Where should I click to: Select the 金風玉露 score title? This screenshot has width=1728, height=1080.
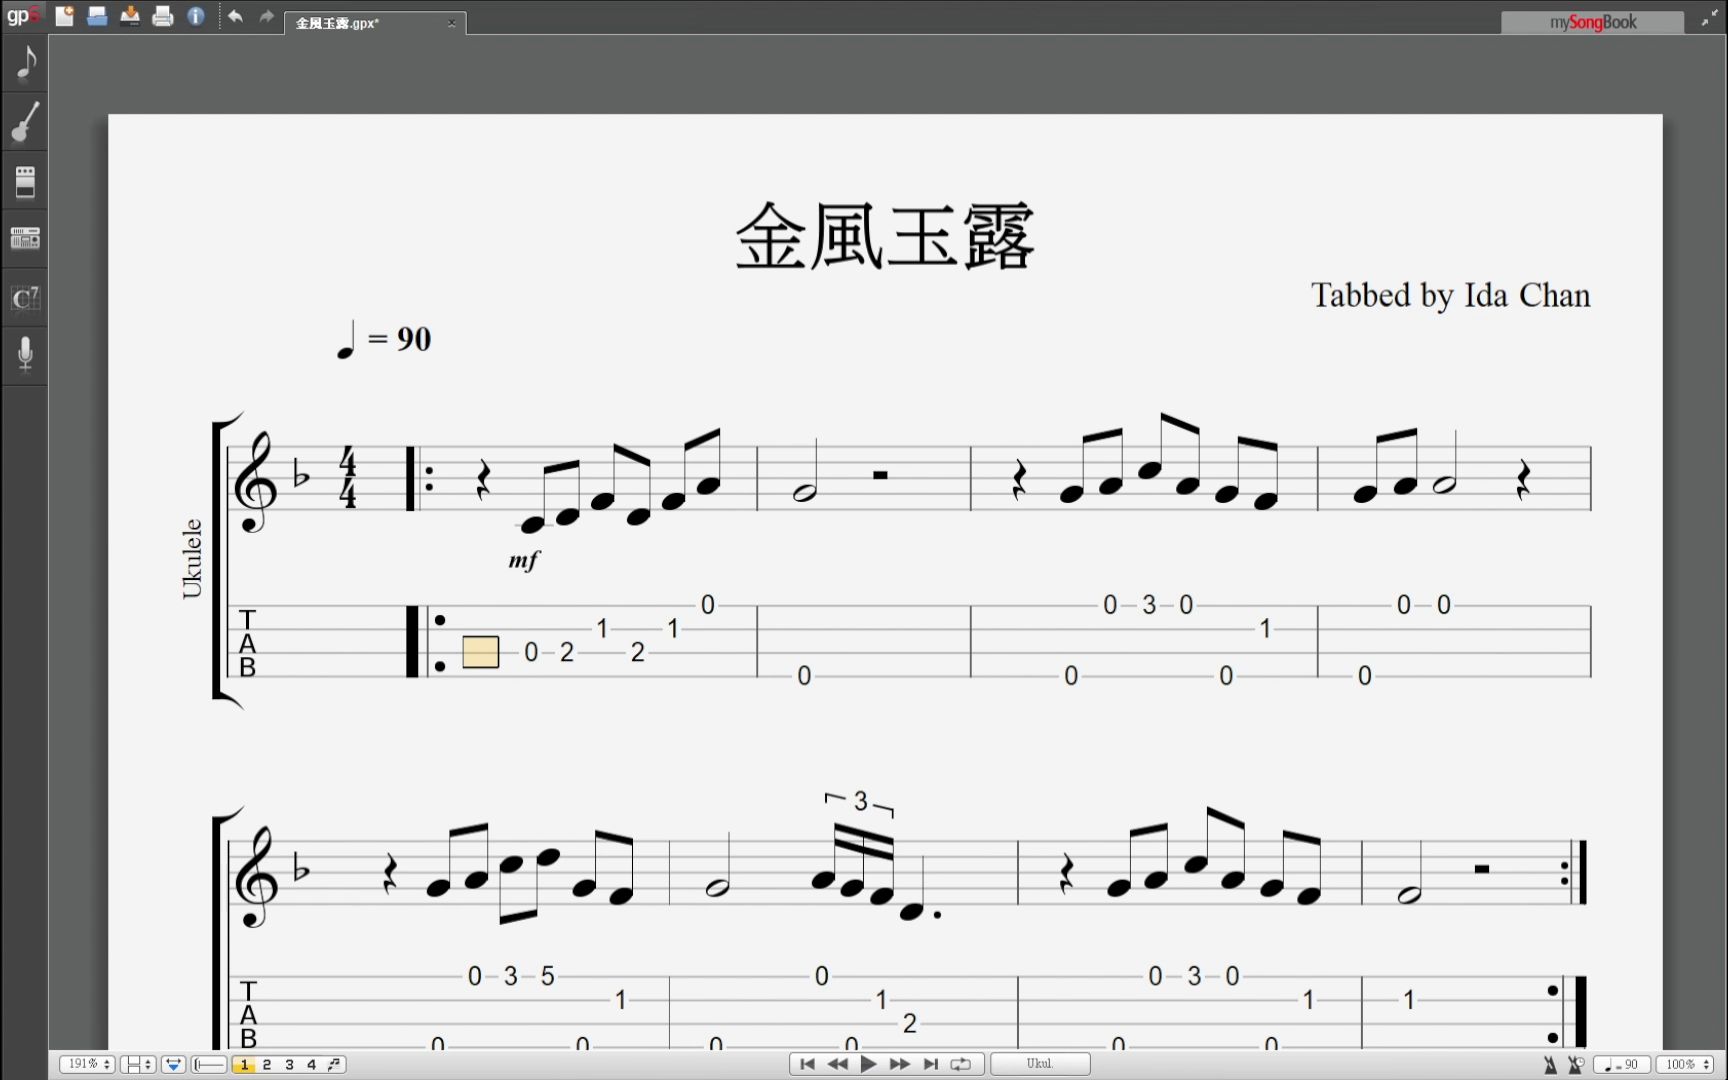(x=885, y=237)
